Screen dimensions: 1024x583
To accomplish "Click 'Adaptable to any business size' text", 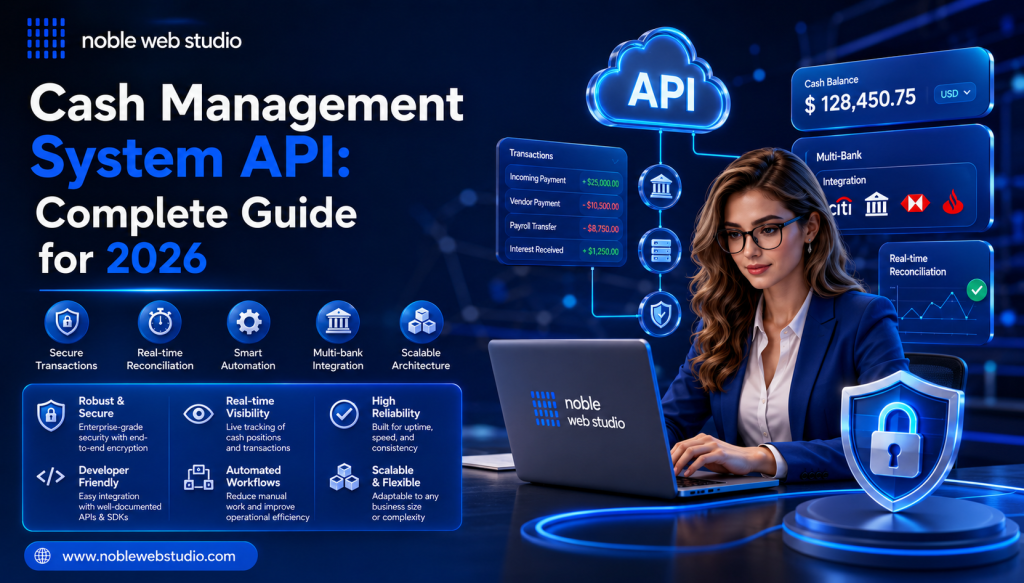I will click(405, 507).
